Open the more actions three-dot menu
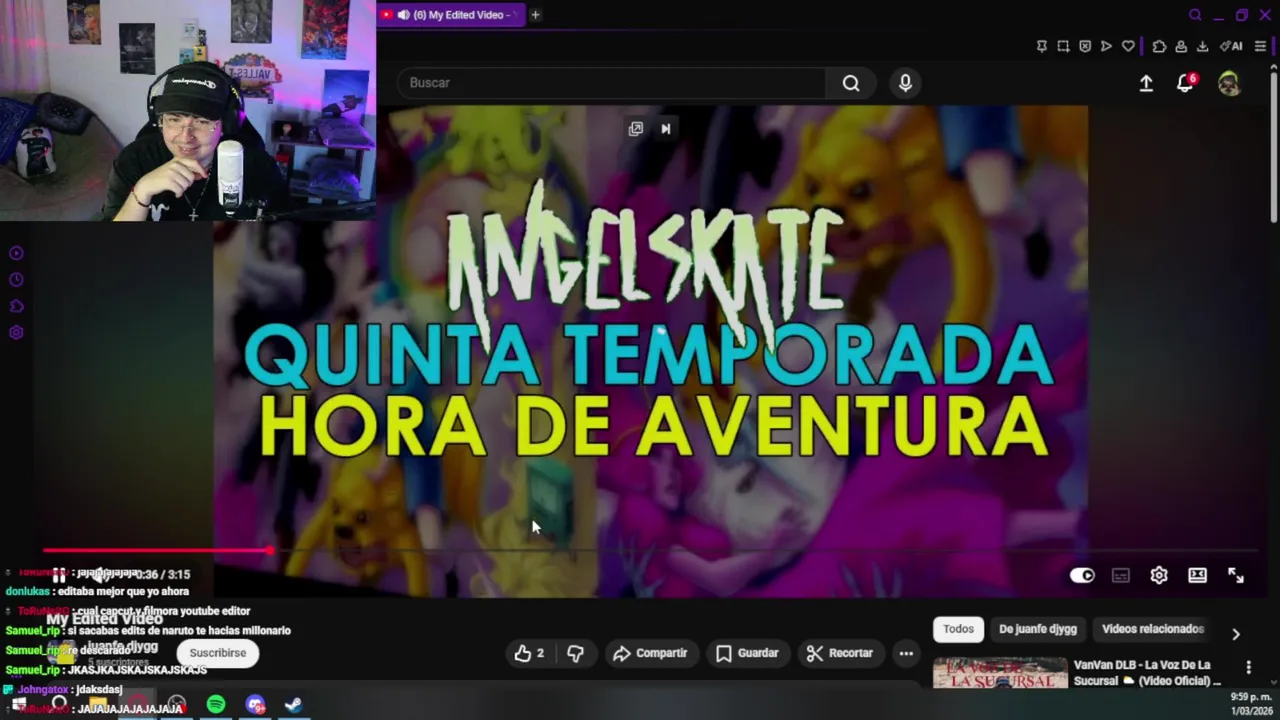The height and width of the screenshot is (720, 1280). [x=906, y=653]
